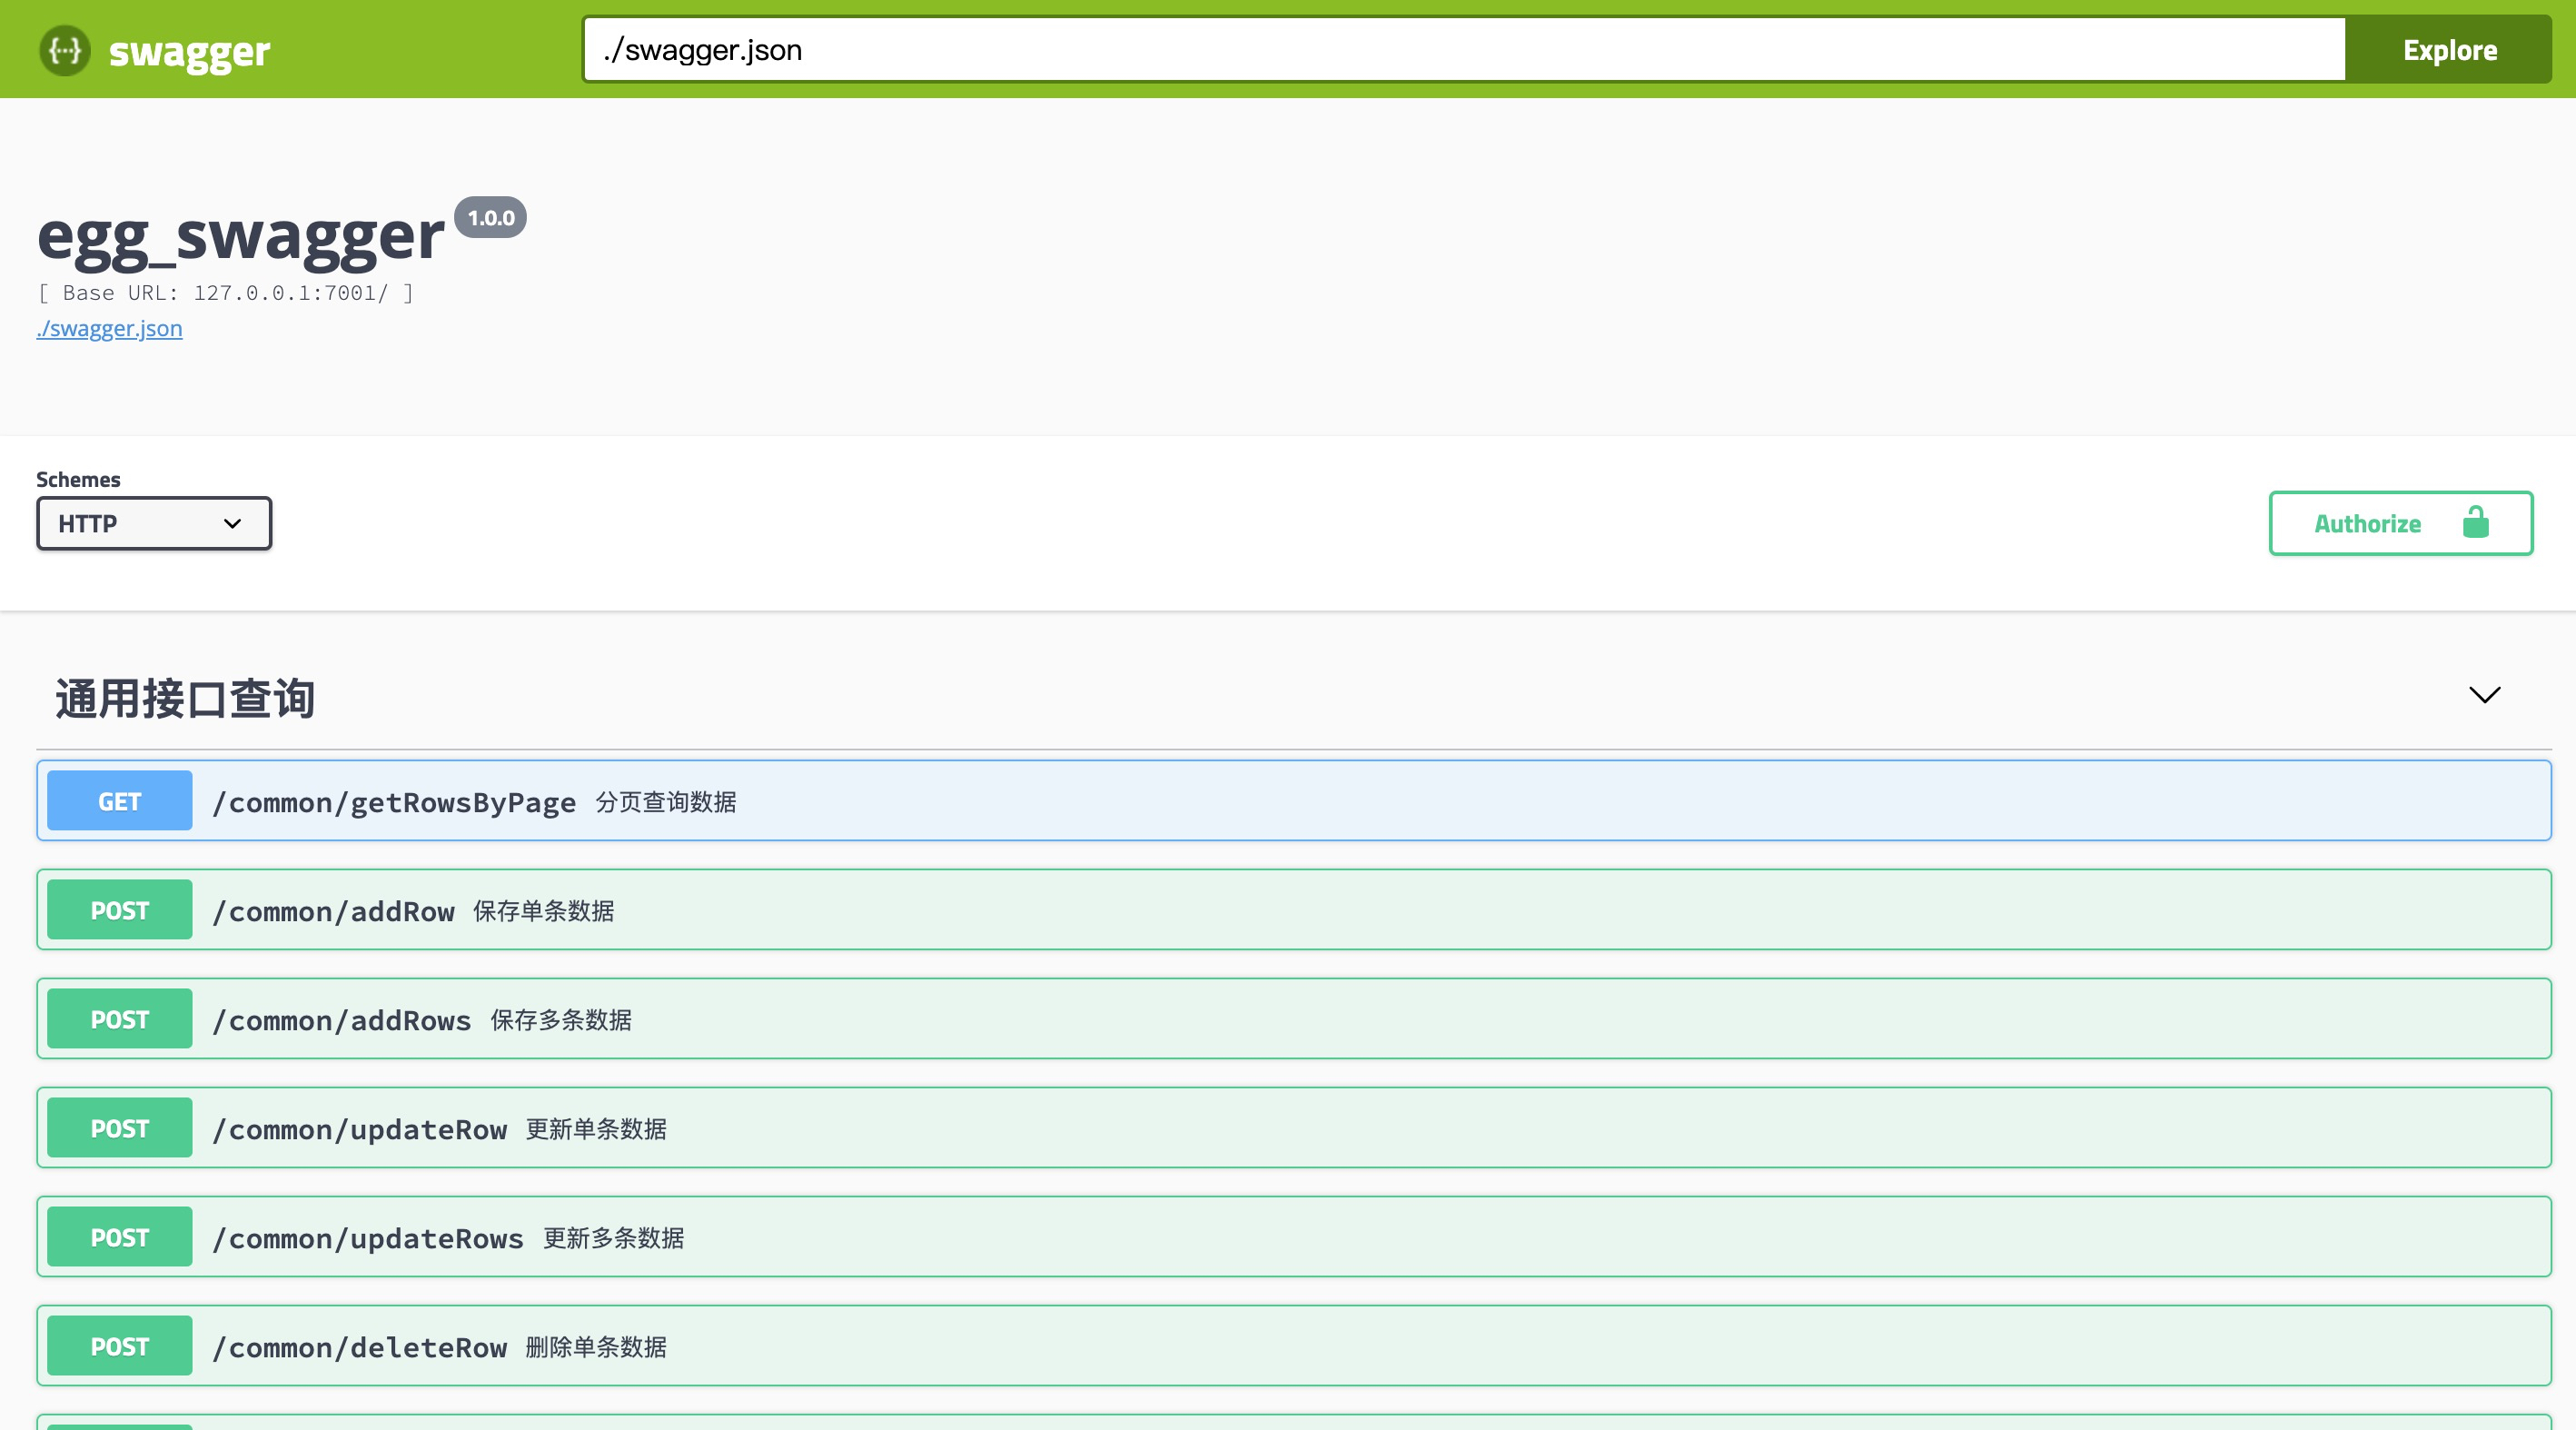2576x1430 pixels.
Task: Click the Authorize button
Action: click(2366, 523)
